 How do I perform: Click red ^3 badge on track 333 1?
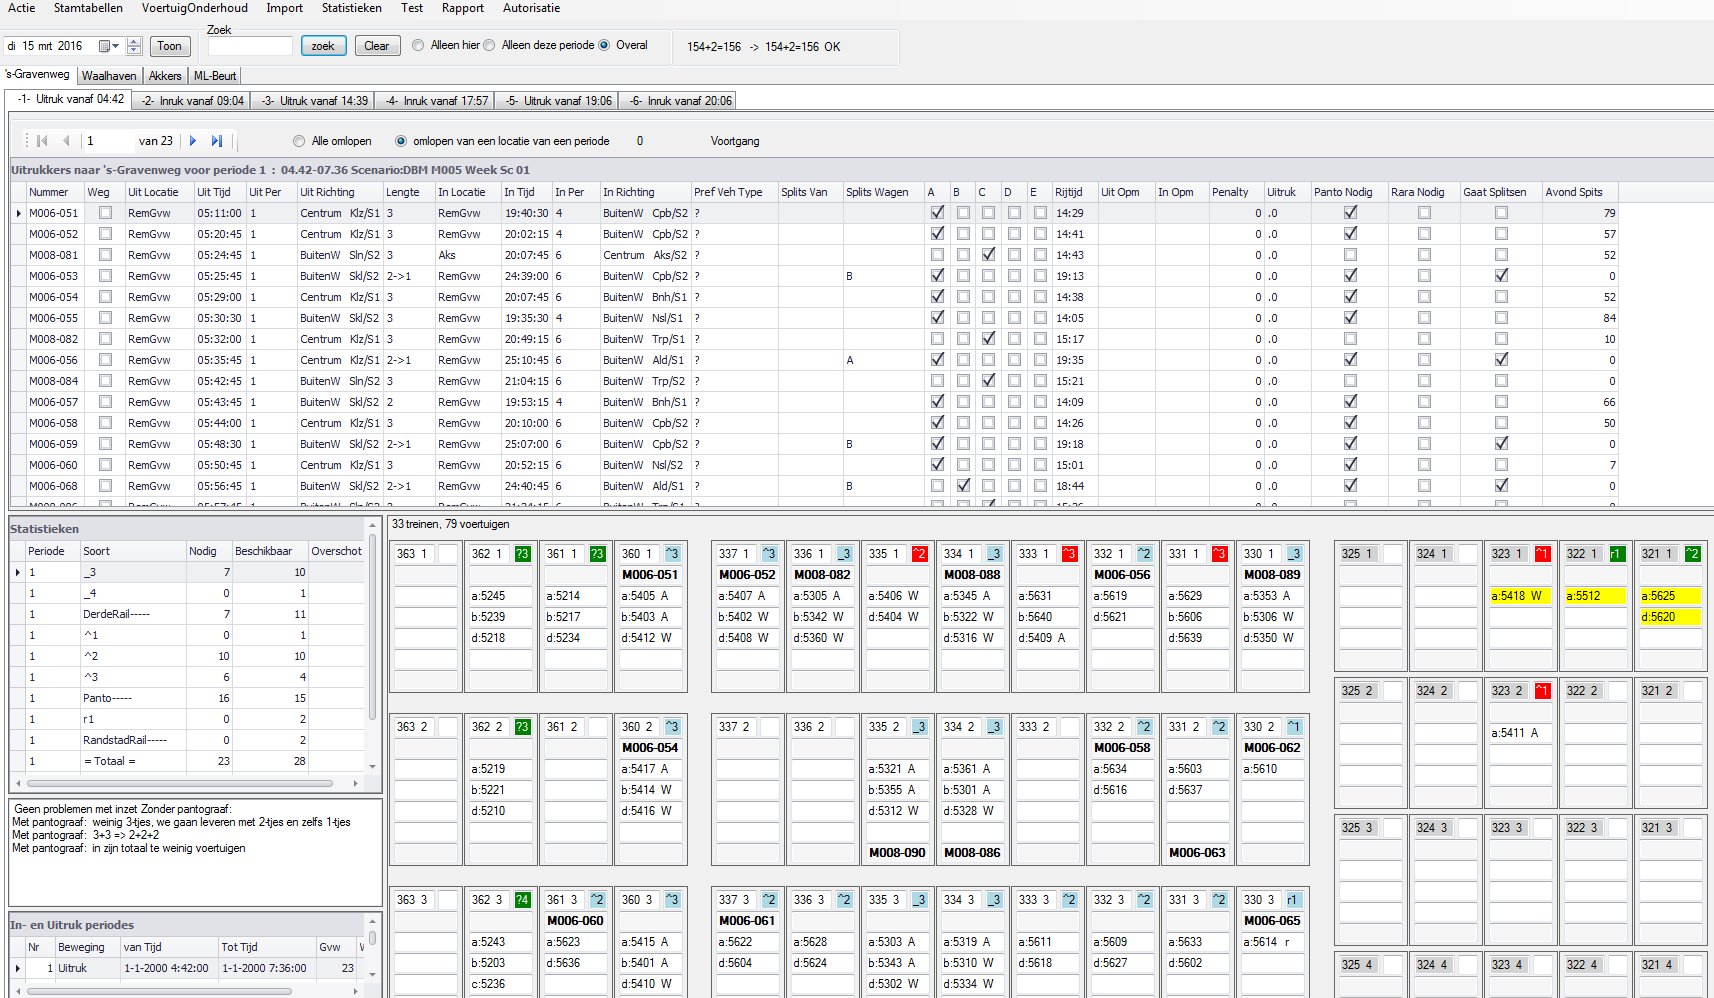[x=1069, y=554]
